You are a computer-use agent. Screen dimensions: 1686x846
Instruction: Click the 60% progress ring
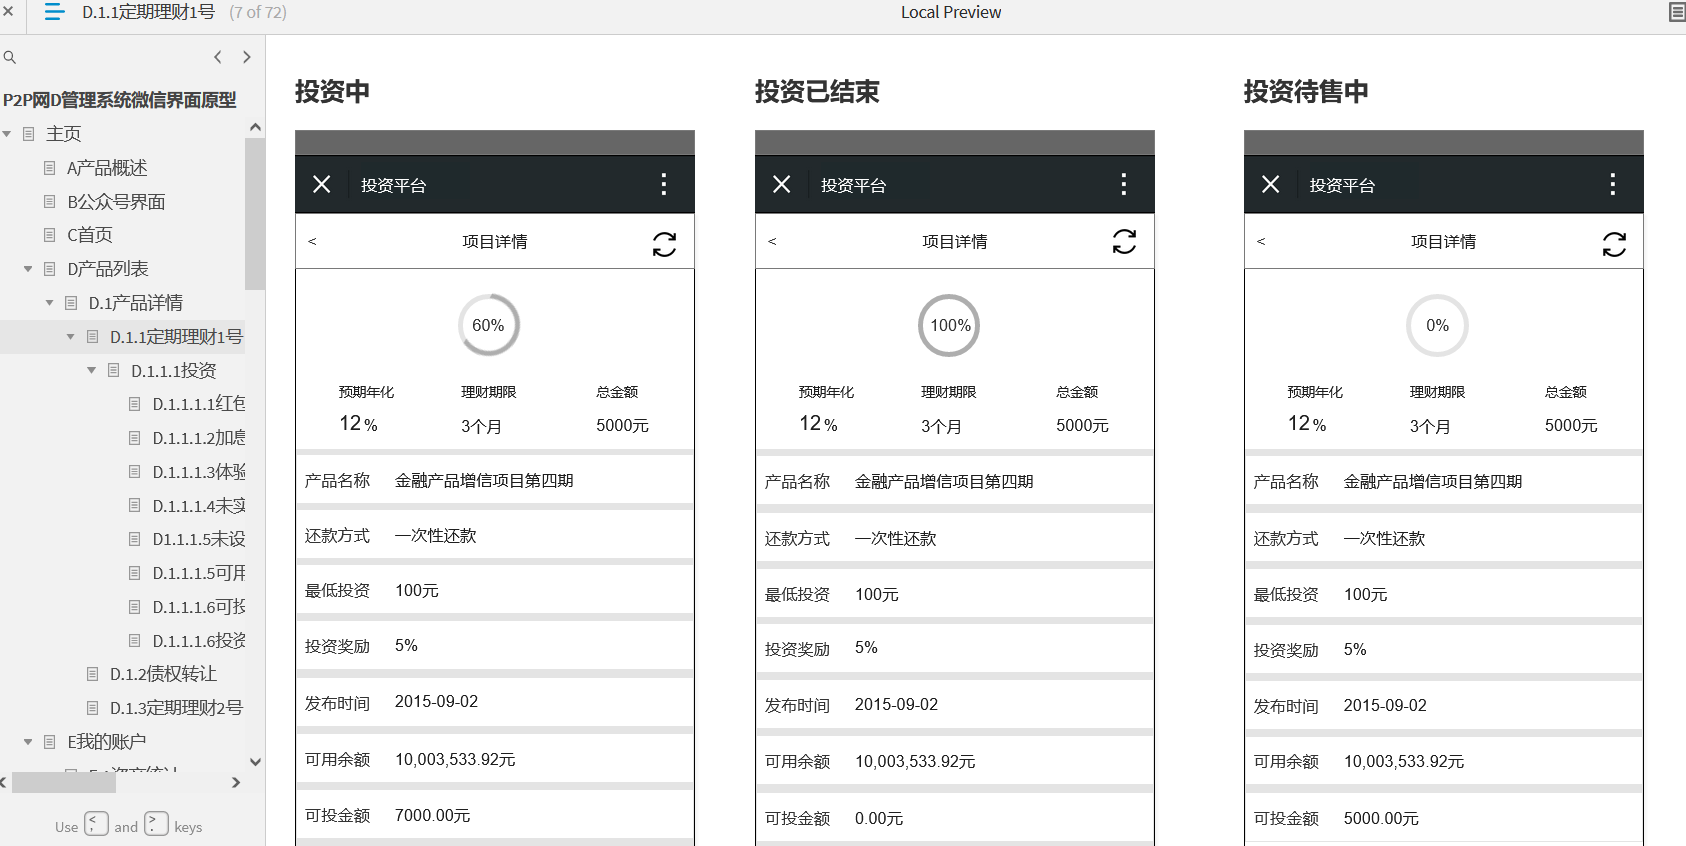tap(489, 325)
